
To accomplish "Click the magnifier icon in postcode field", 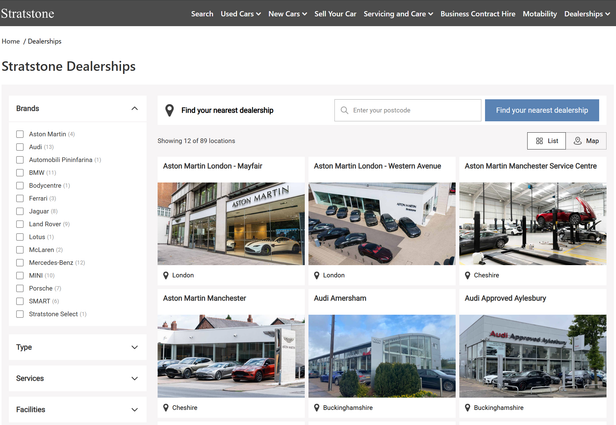I will click(x=344, y=110).
